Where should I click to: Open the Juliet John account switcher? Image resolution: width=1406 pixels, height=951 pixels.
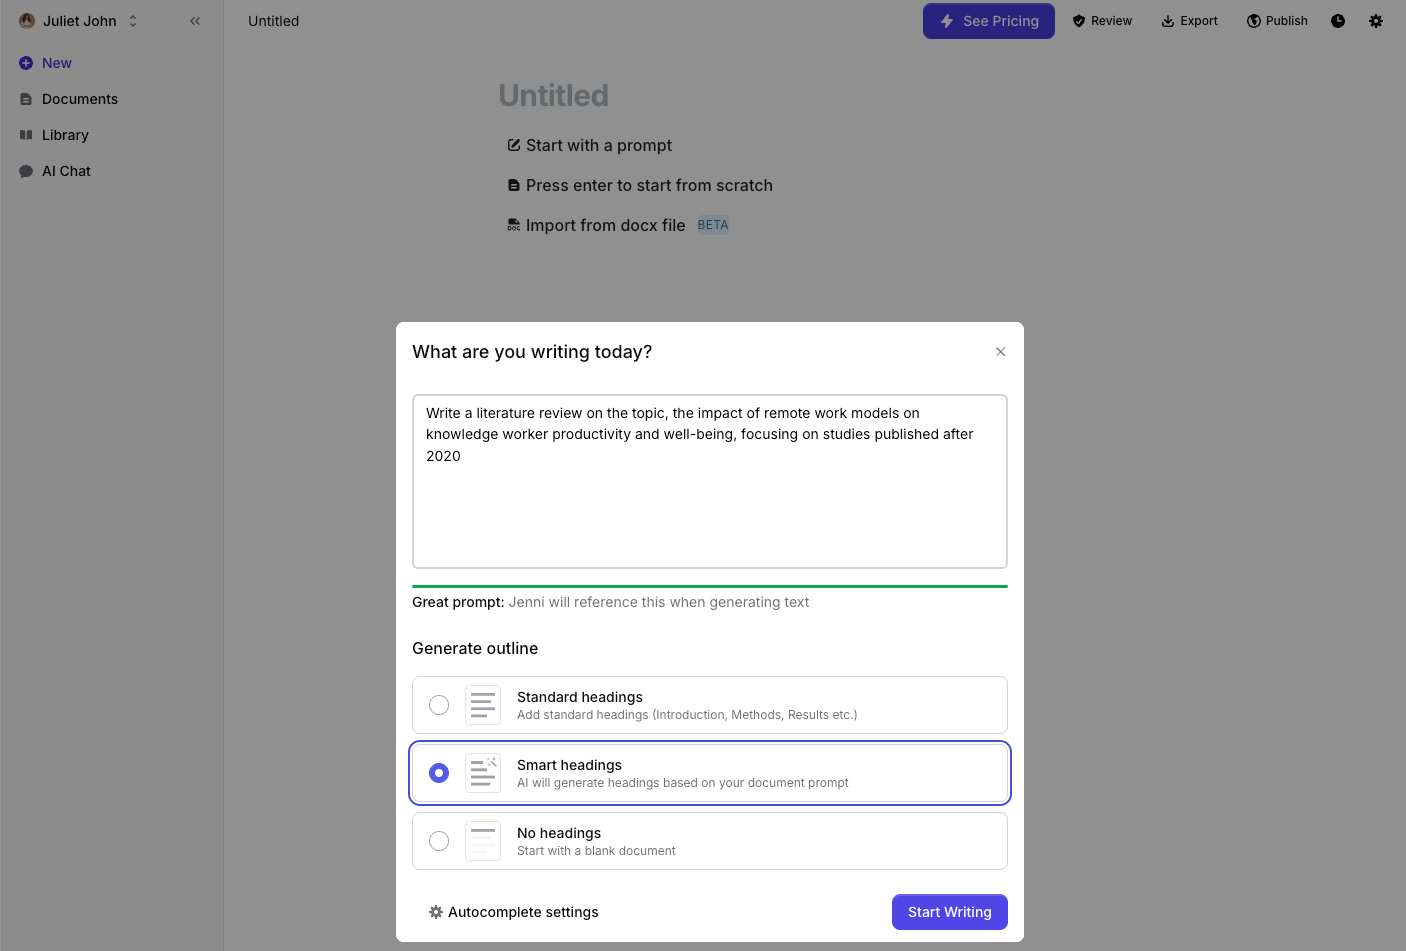tap(80, 20)
